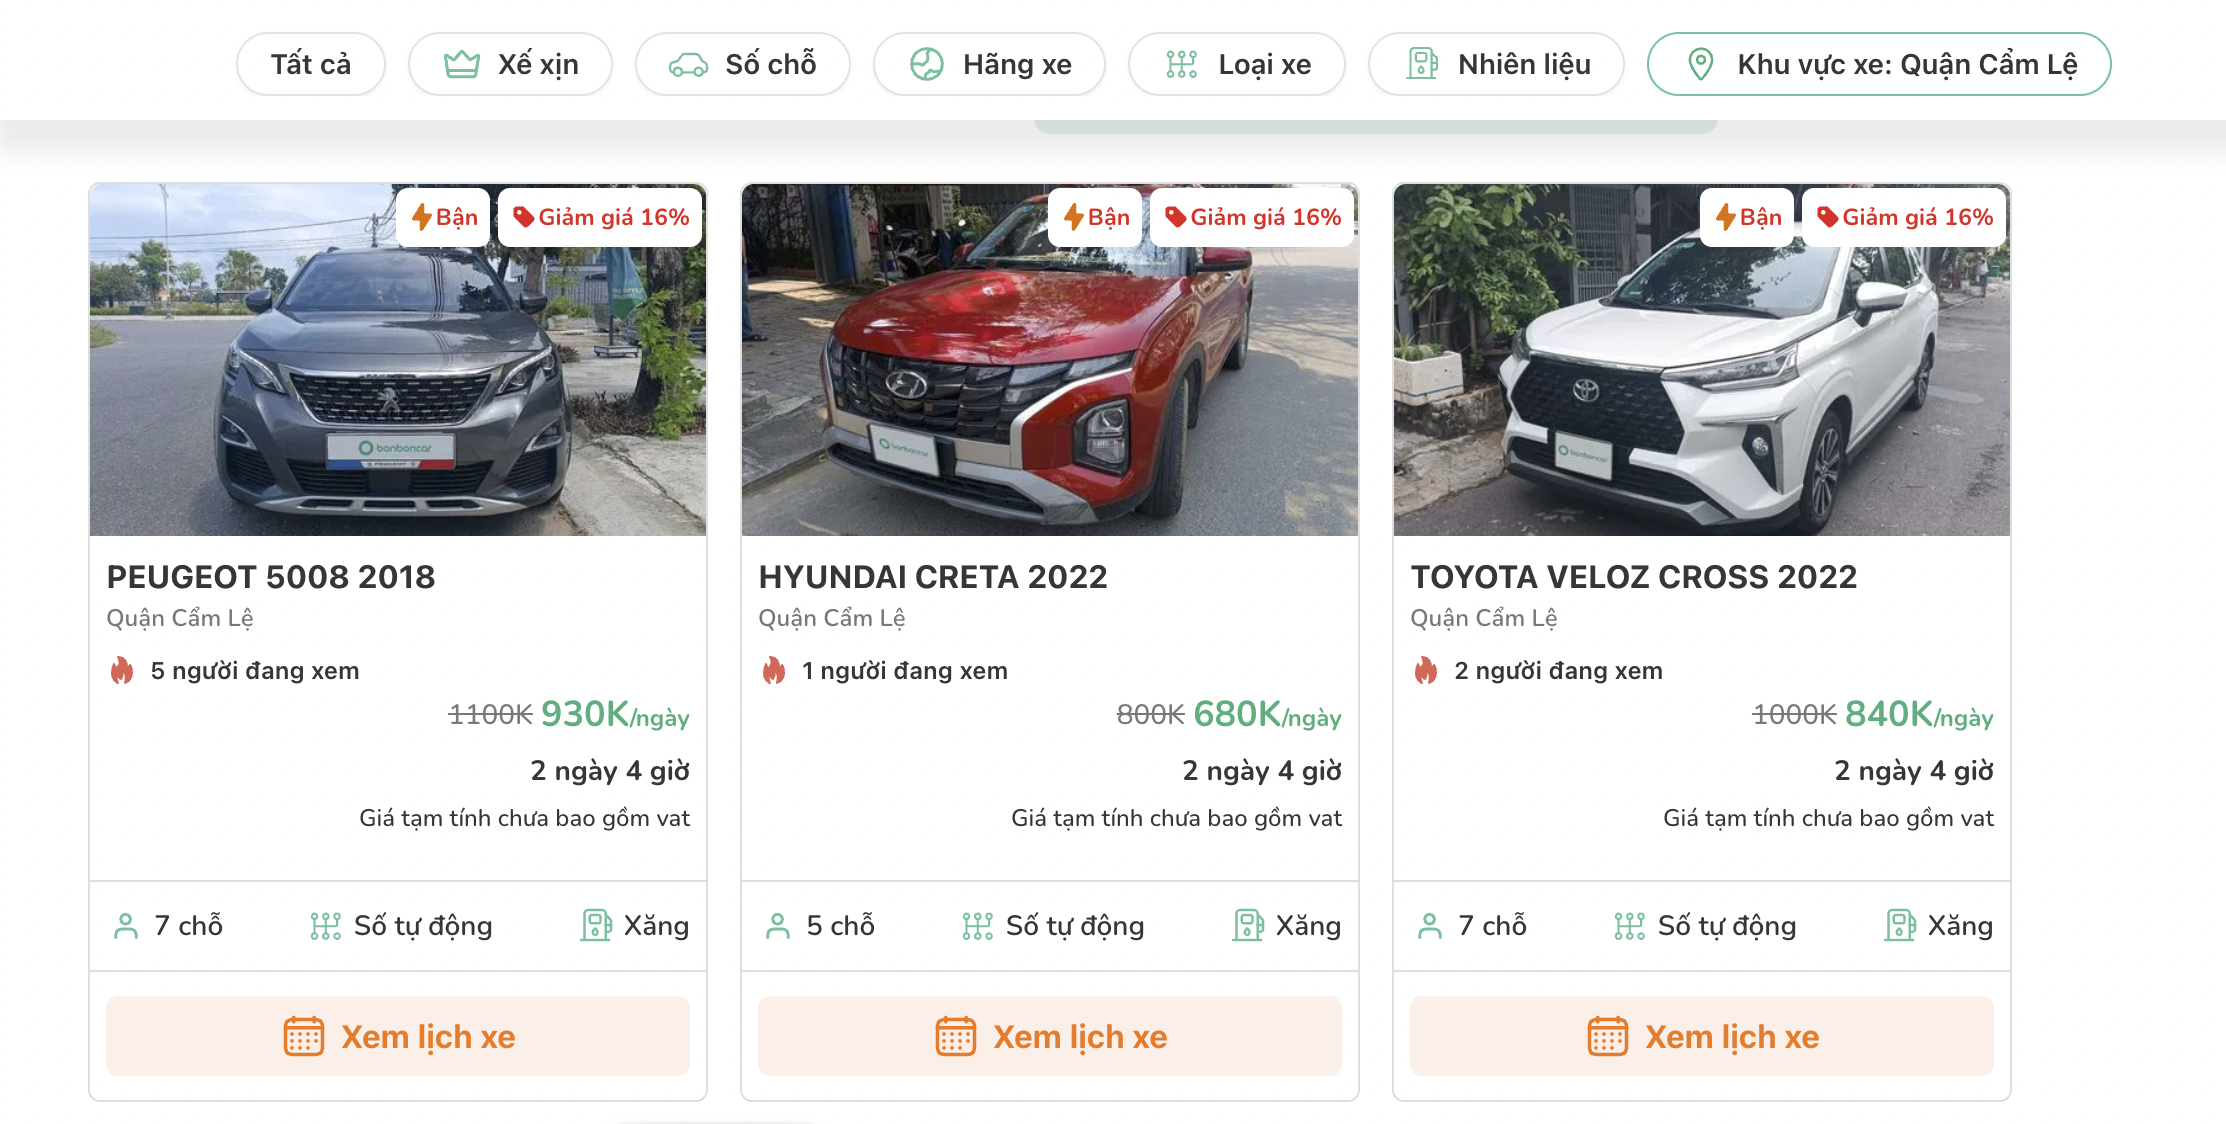Screen dimensions: 2226x1124
Task: Open the Xế xịn filter
Action: 510,64
